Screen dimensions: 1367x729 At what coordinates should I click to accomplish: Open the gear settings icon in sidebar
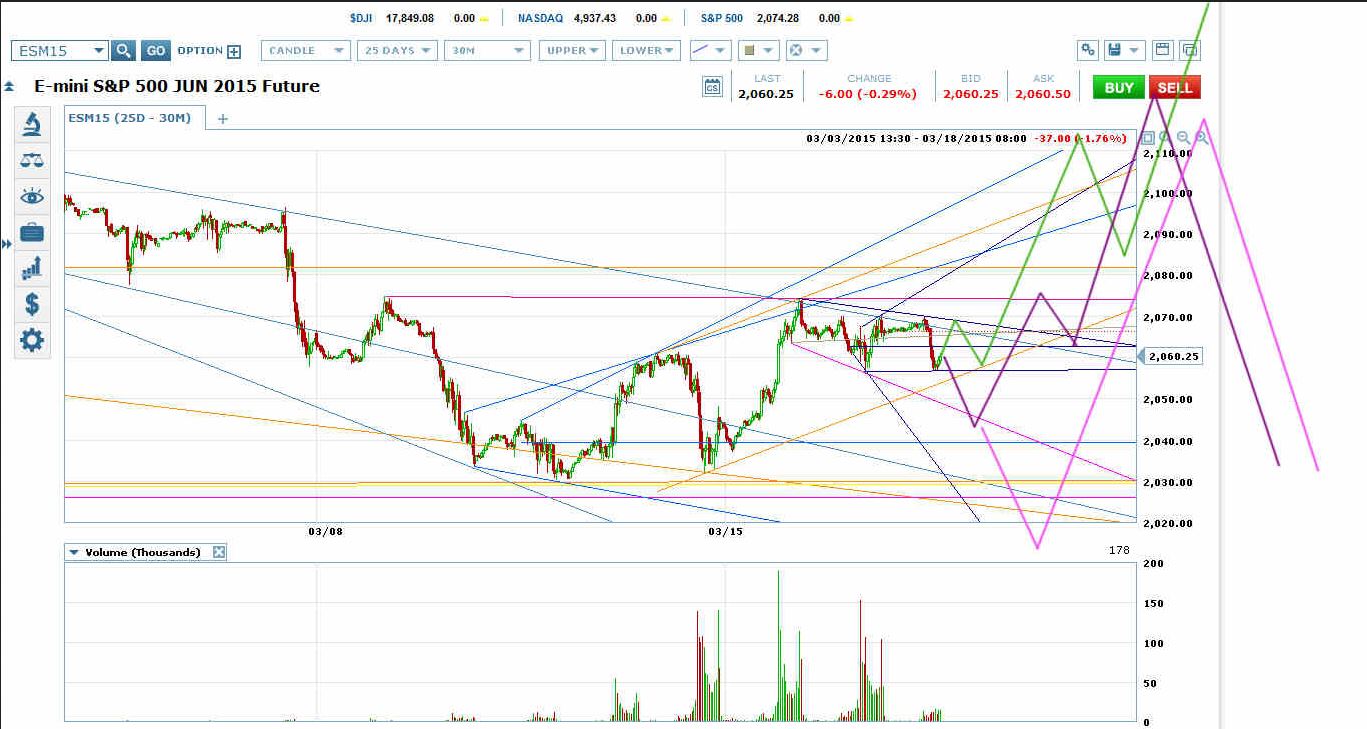point(32,341)
